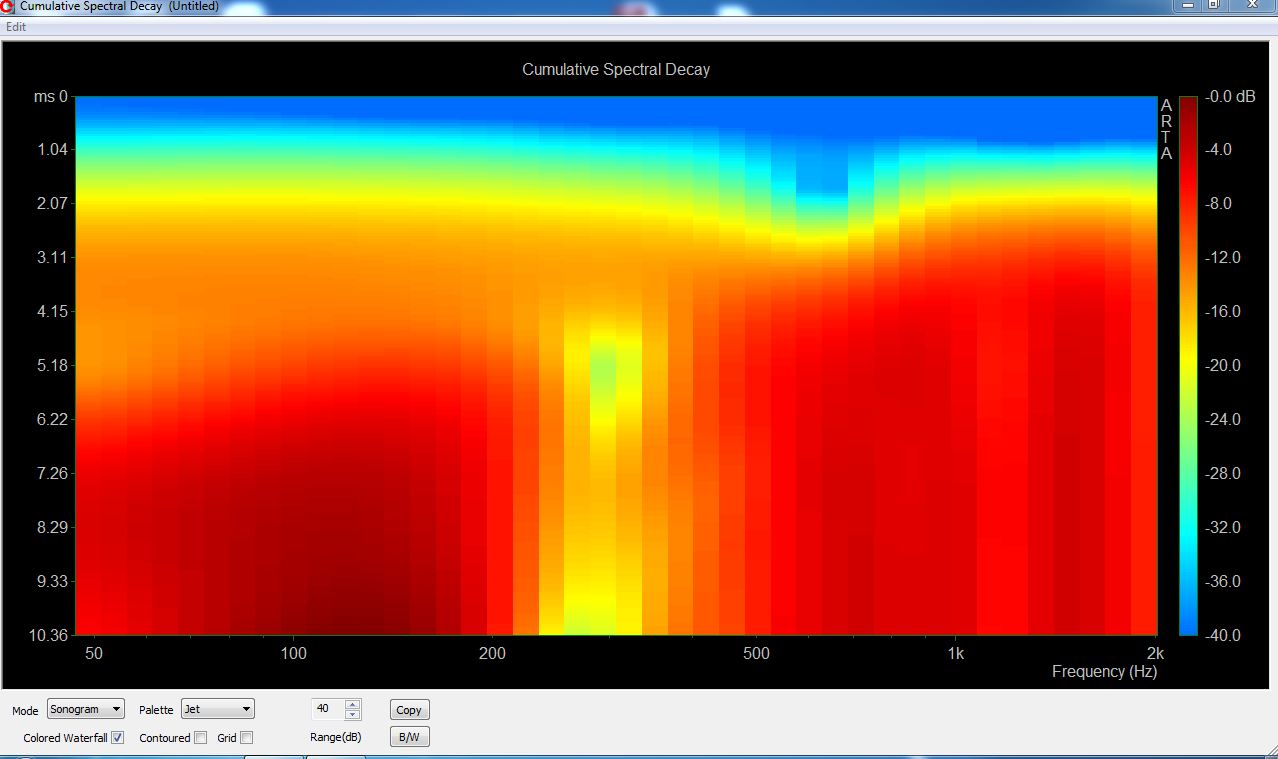The height and width of the screenshot is (759, 1278).
Task: Click the Frequency (Hz) axis label
Action: [x=1104, y=672]
